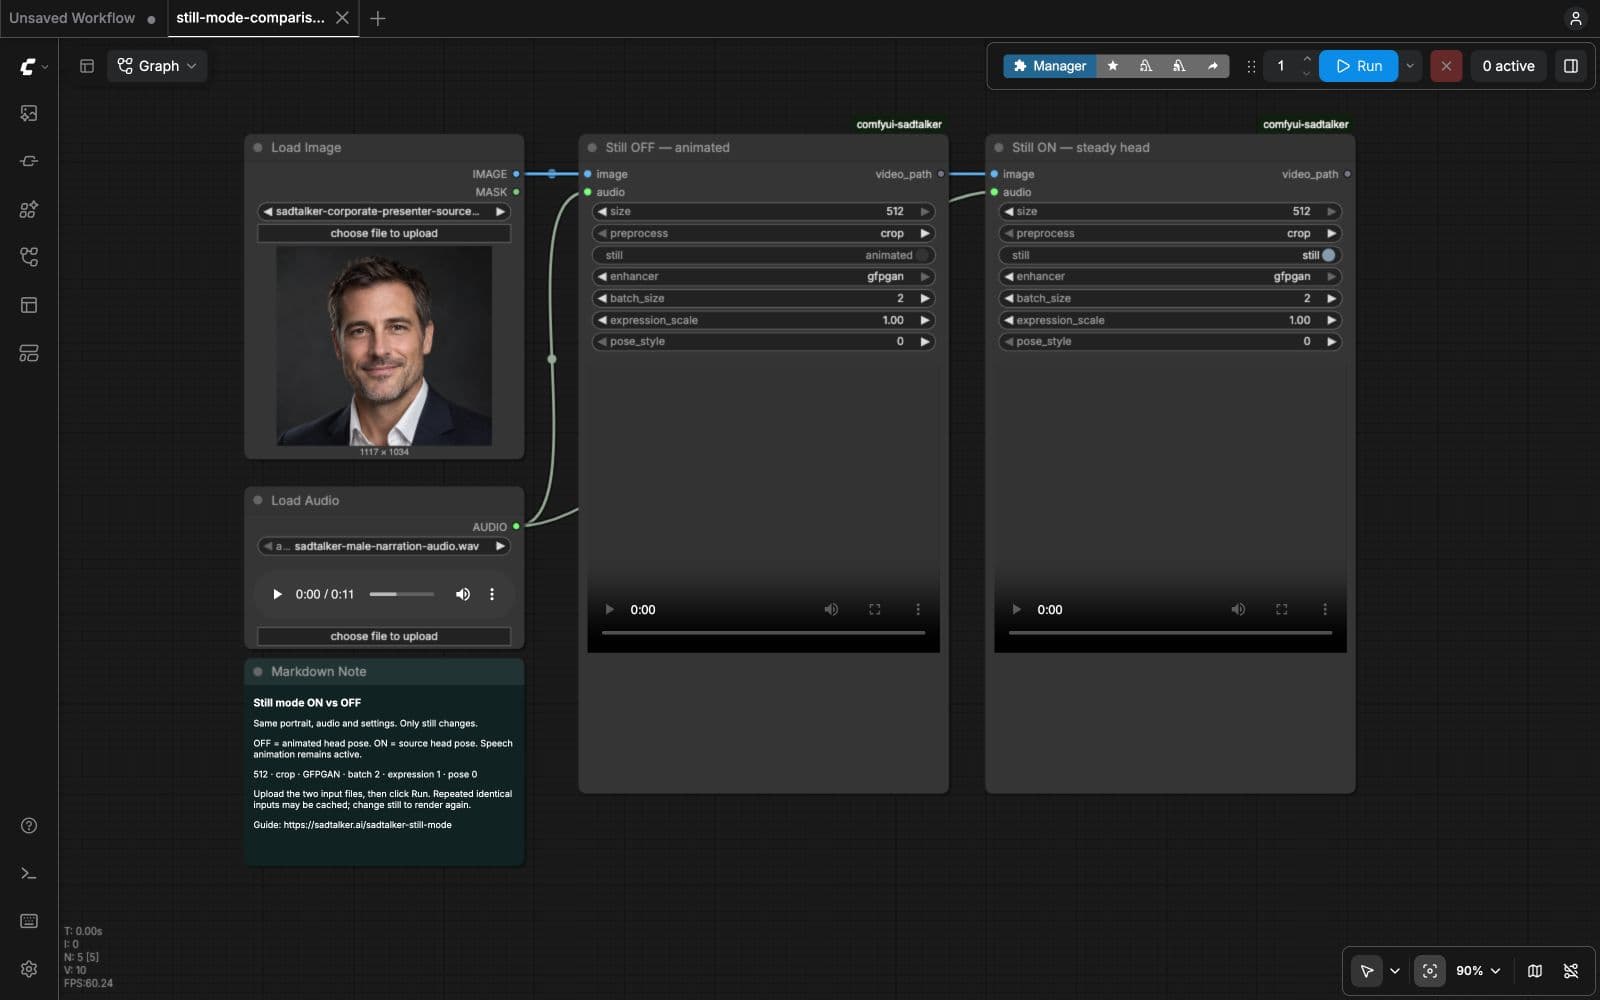This screenshot has width=1600, height=1000.
Task: Click the fit view icon at bottom right
Action: tap(1430, 971)
